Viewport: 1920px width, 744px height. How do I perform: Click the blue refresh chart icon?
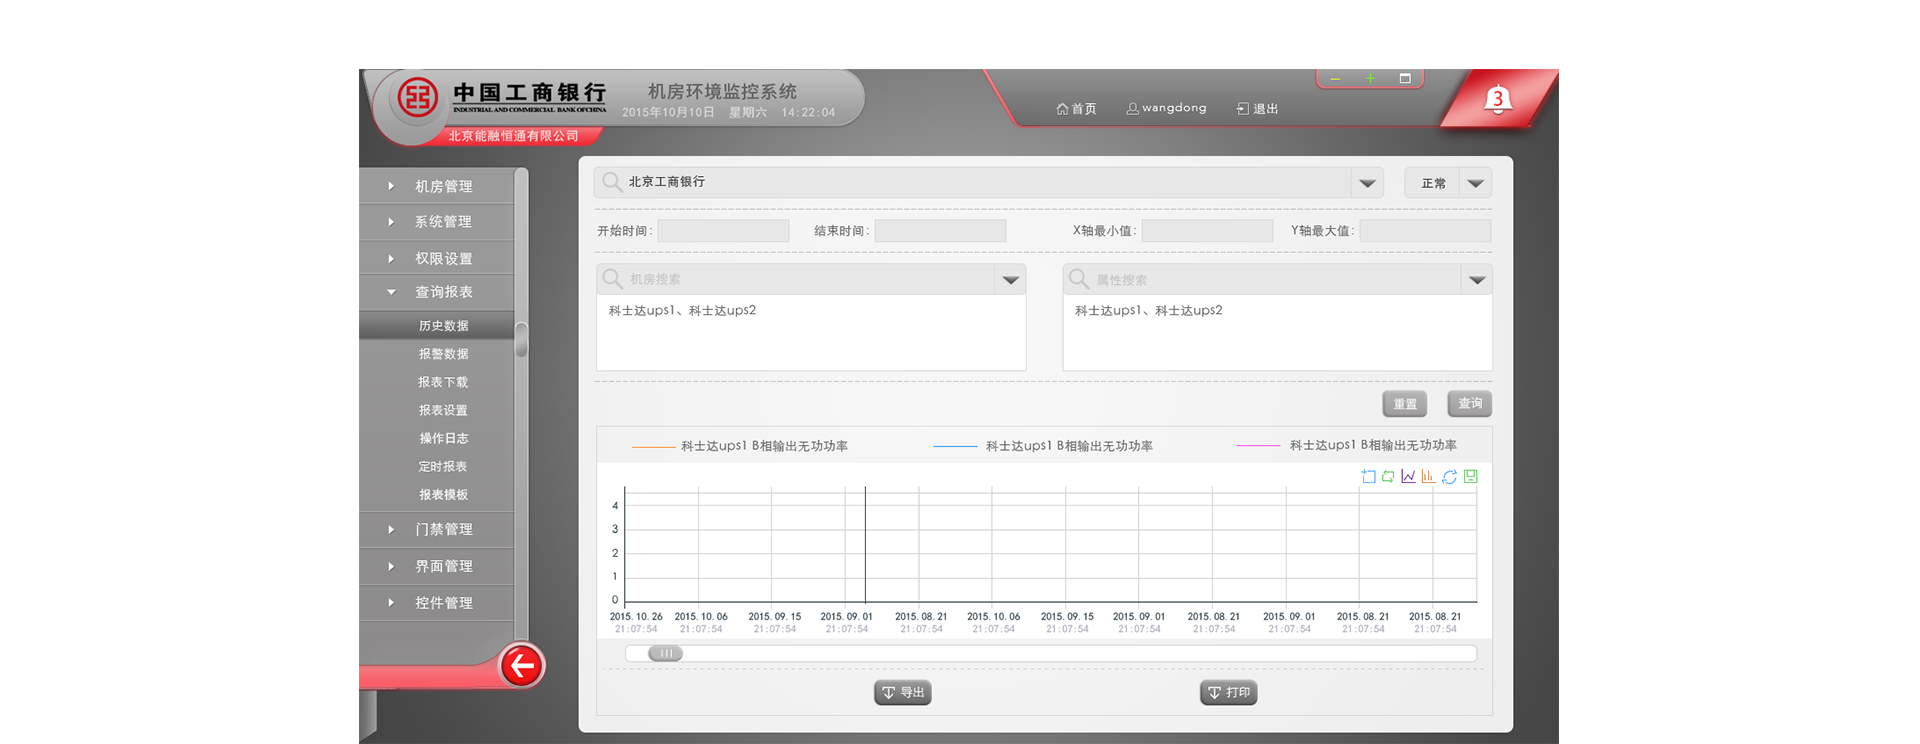point(1449,477)
